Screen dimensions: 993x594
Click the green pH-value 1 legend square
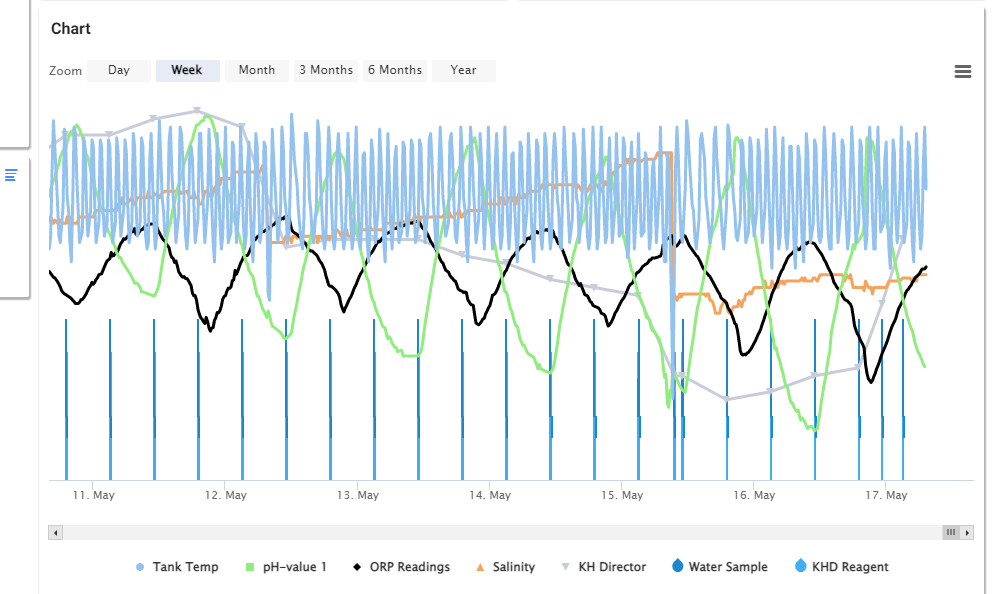tap(250, 567)
